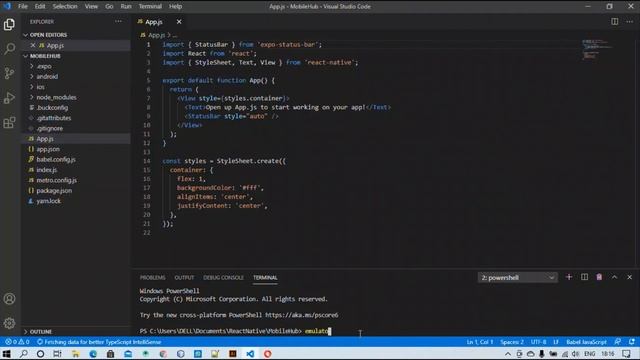Open app.json in the file tree
Viewport: 640px width, 360px height.
[x=48, y=149]
